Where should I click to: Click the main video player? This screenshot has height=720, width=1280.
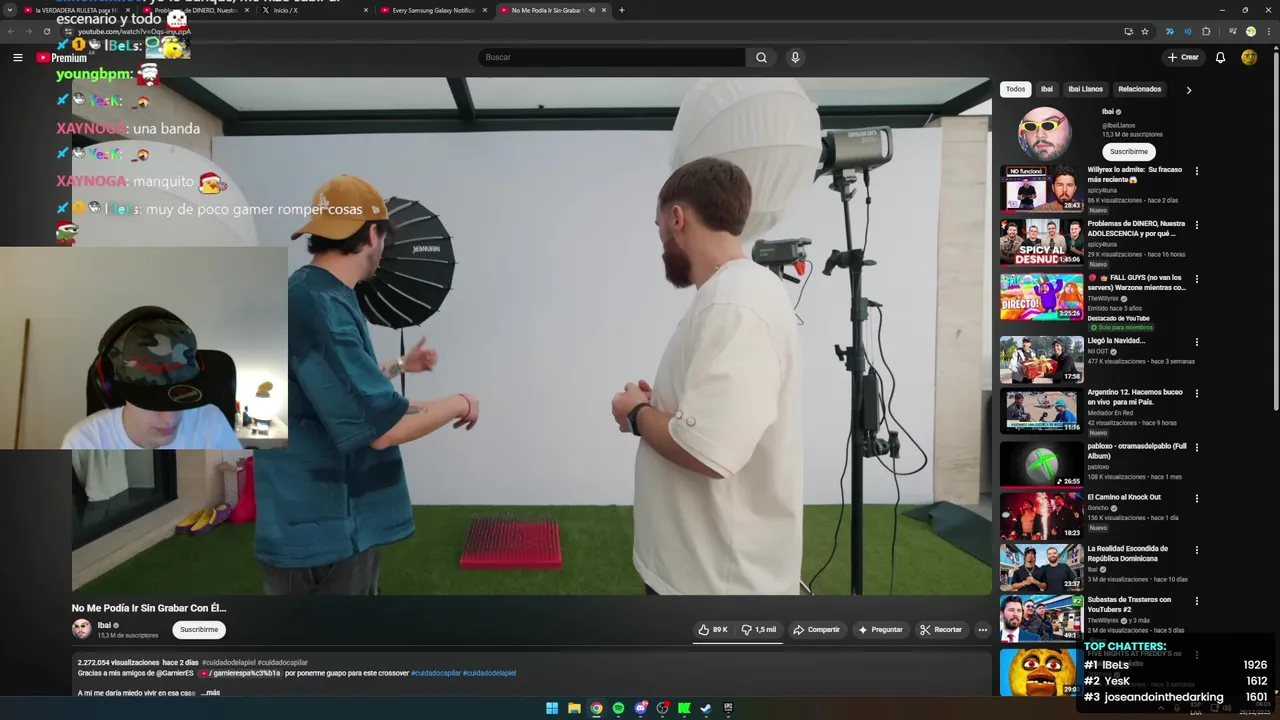click(531, 336)
